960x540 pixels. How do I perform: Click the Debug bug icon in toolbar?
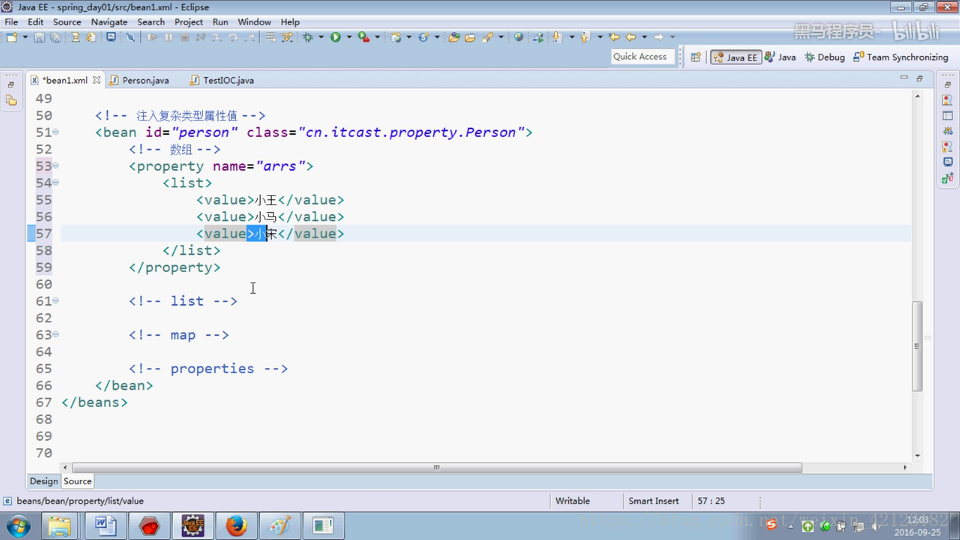click(x=308, y=37)
